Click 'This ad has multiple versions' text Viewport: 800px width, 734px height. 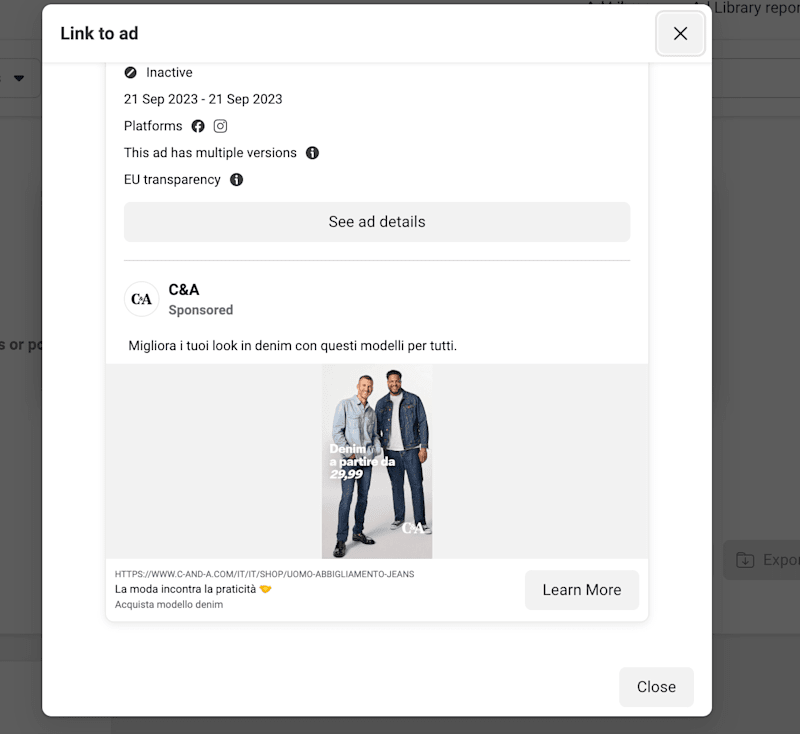pyautogui.click(x=210, y=153)
